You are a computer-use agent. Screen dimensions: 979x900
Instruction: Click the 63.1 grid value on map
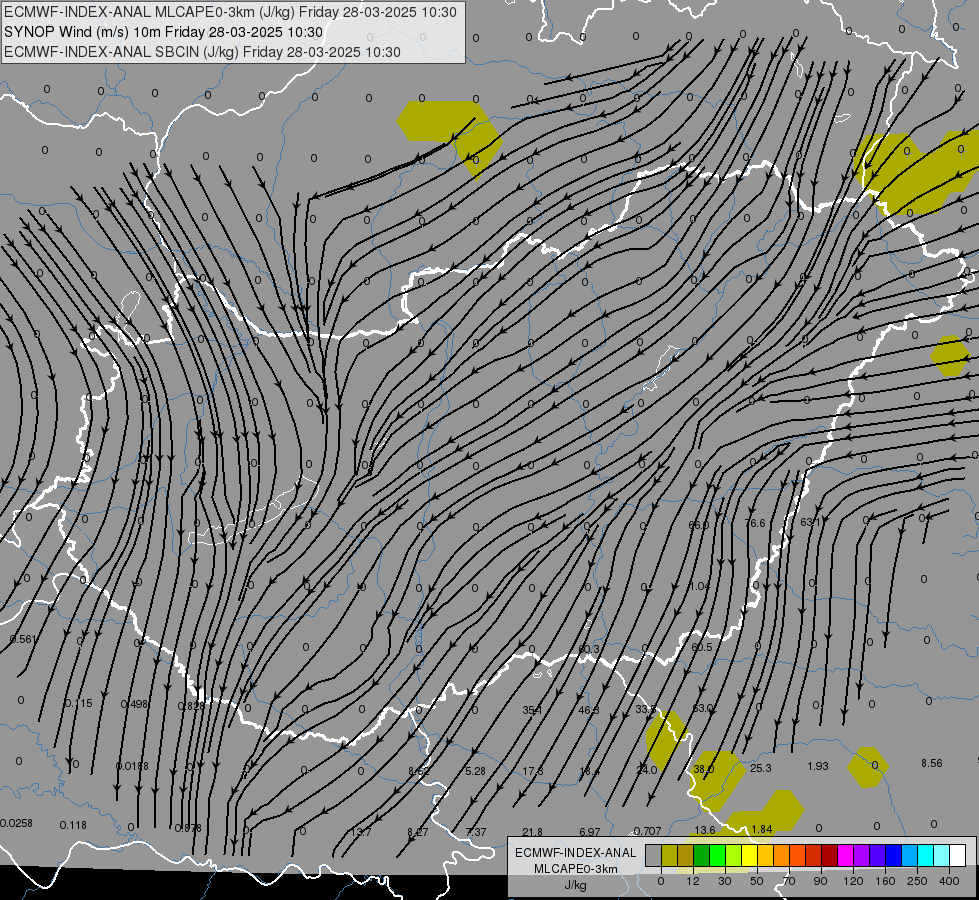[x=810, y=522]
